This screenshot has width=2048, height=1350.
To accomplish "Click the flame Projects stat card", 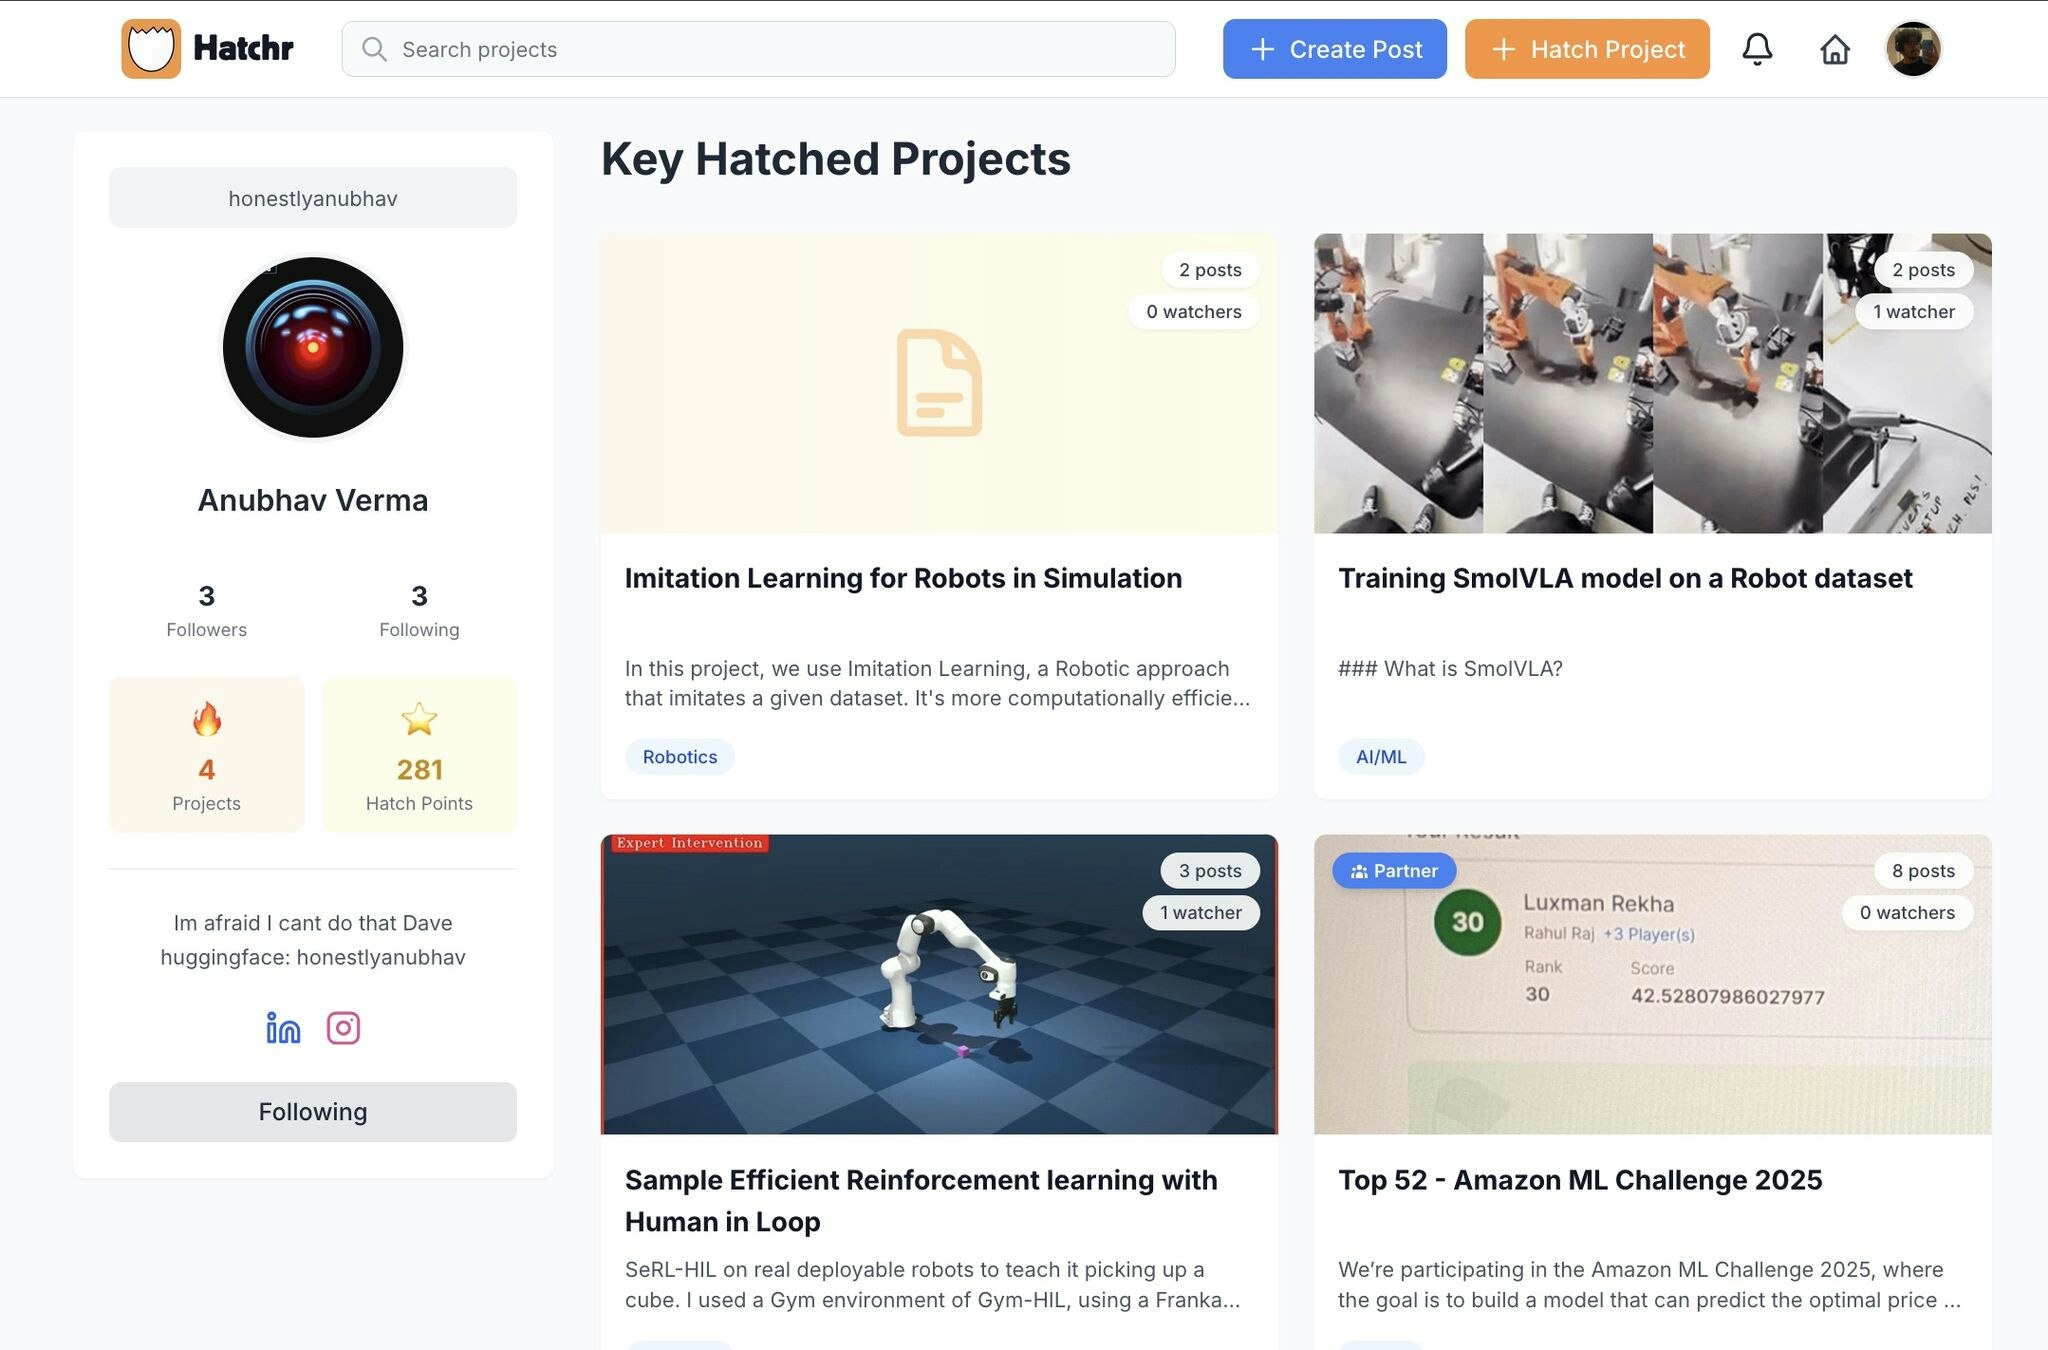I will click(x=206, y=755).
